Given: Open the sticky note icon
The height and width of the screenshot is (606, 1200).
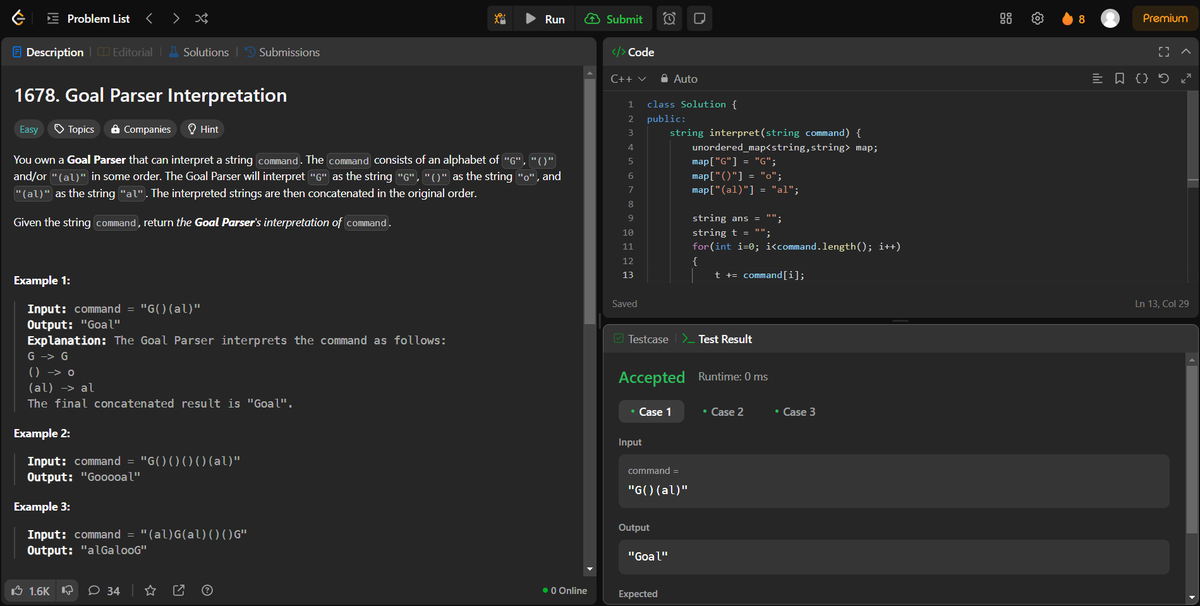Looking at the screenshot, I should 700,17.
